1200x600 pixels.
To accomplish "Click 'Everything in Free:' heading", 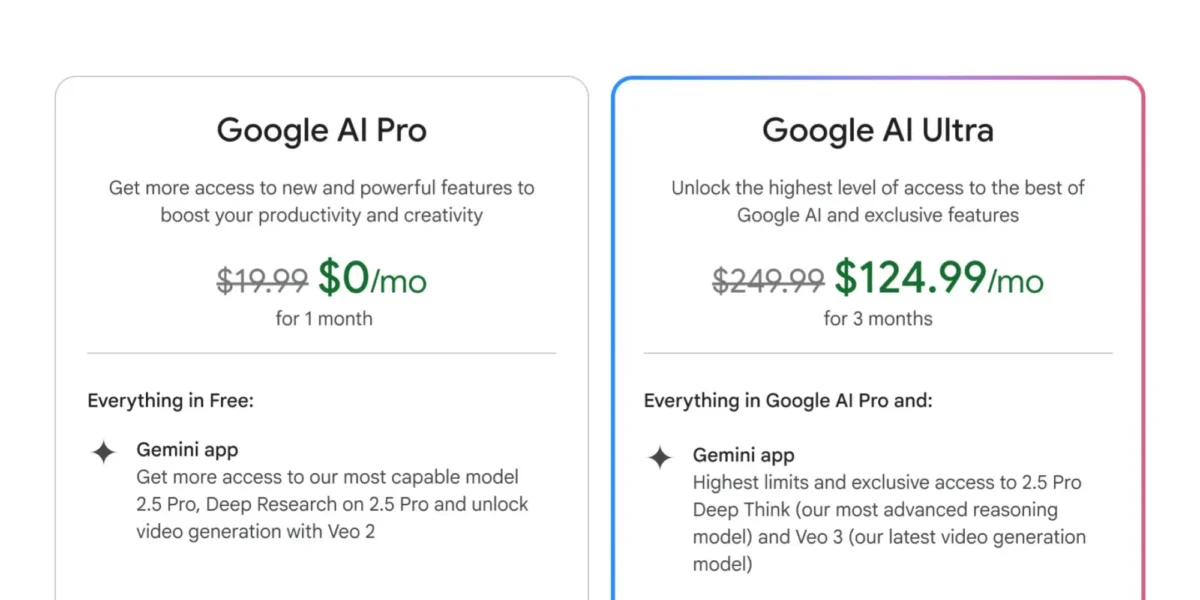I will coord(171,401).
